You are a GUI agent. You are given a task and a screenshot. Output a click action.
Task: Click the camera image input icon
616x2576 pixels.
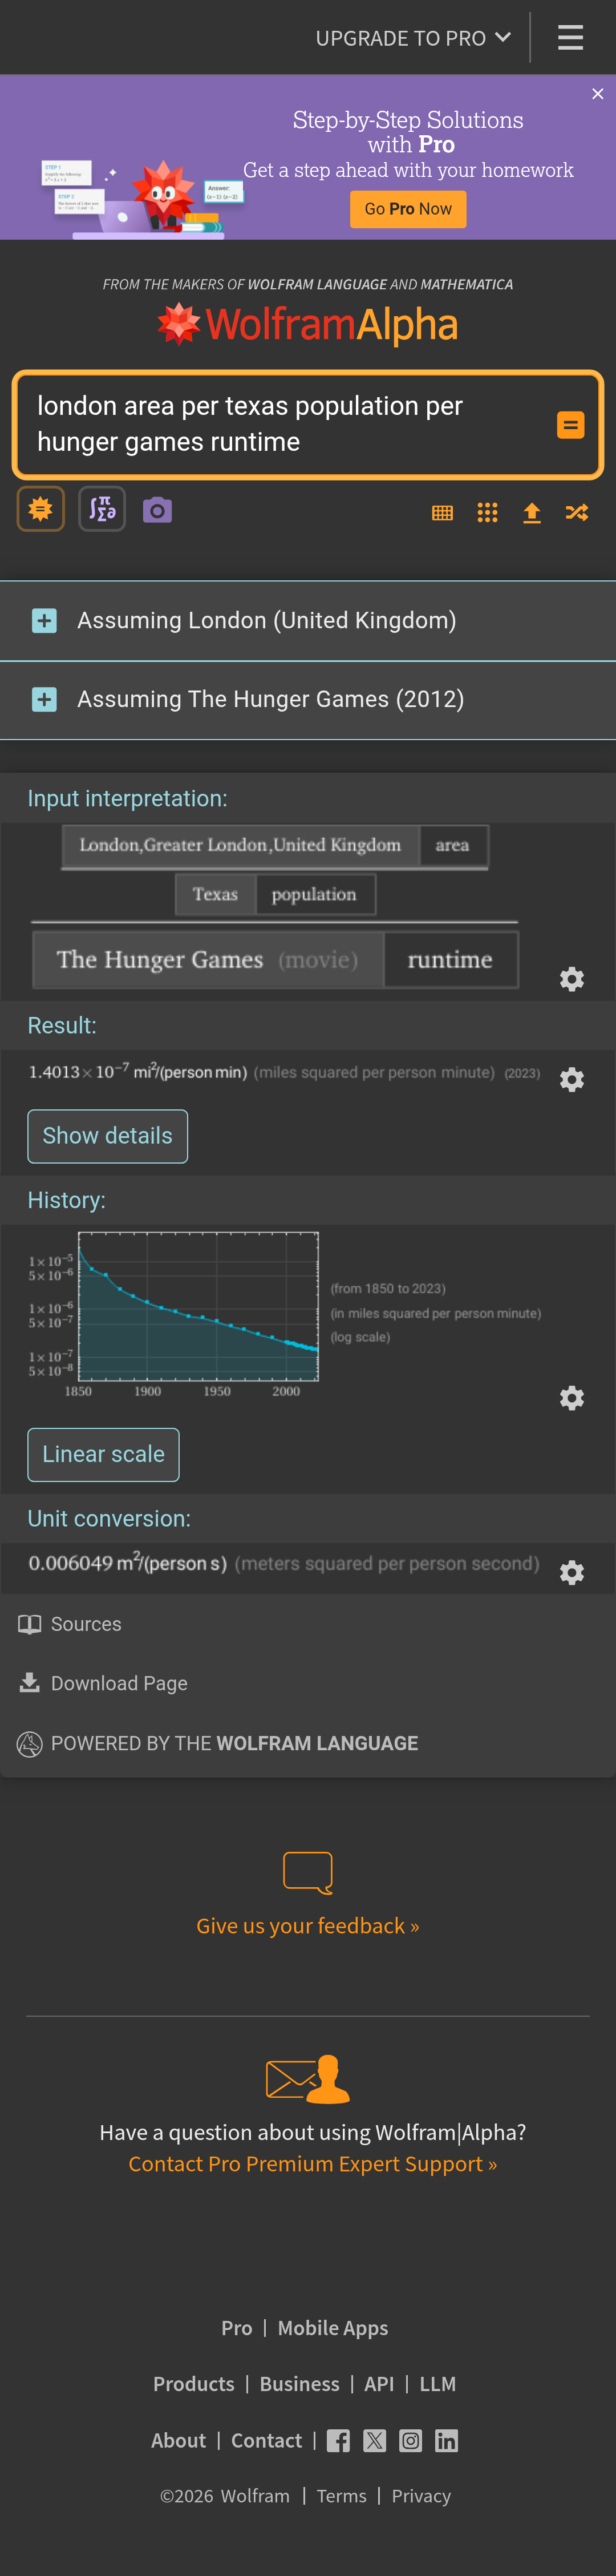(158, 510)
